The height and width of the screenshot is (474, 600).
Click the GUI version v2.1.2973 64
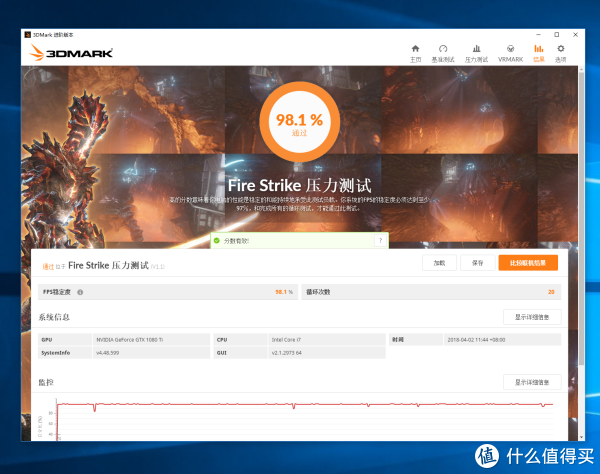(287, 353)
